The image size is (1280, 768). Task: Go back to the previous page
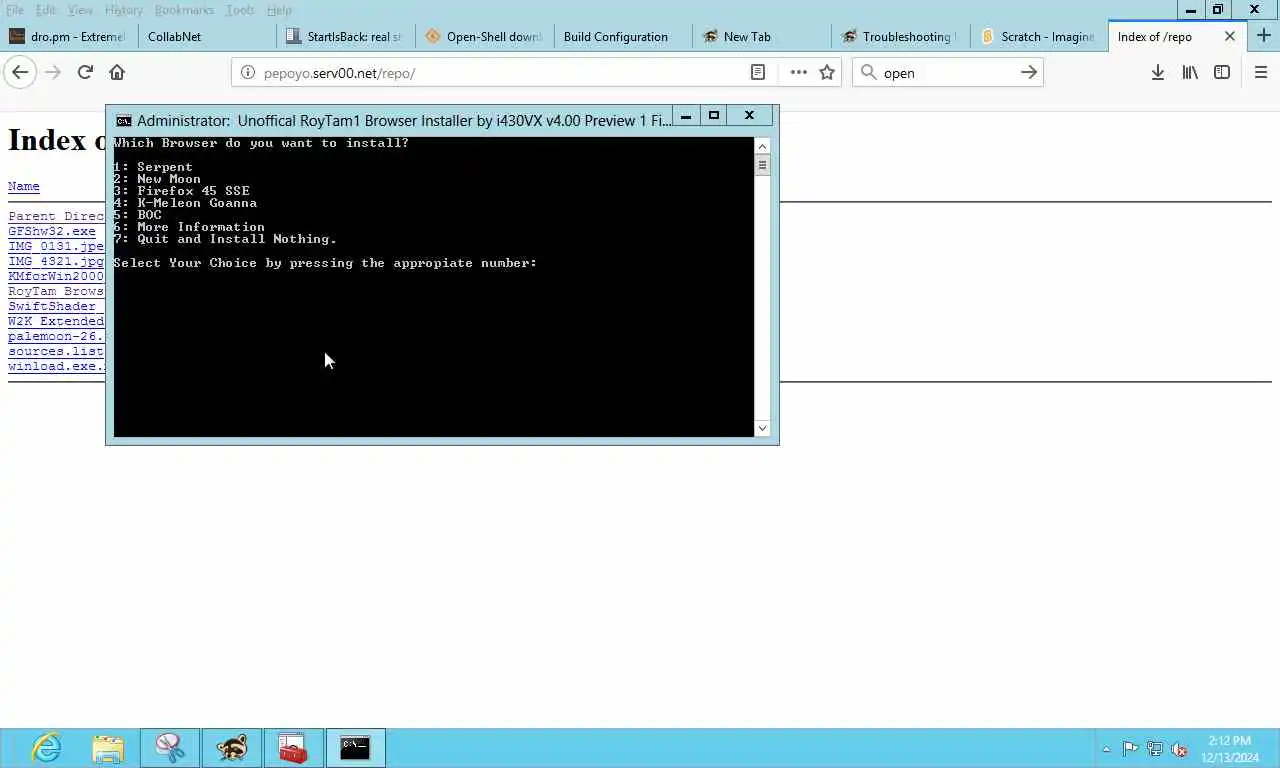(x=20, y=72)
